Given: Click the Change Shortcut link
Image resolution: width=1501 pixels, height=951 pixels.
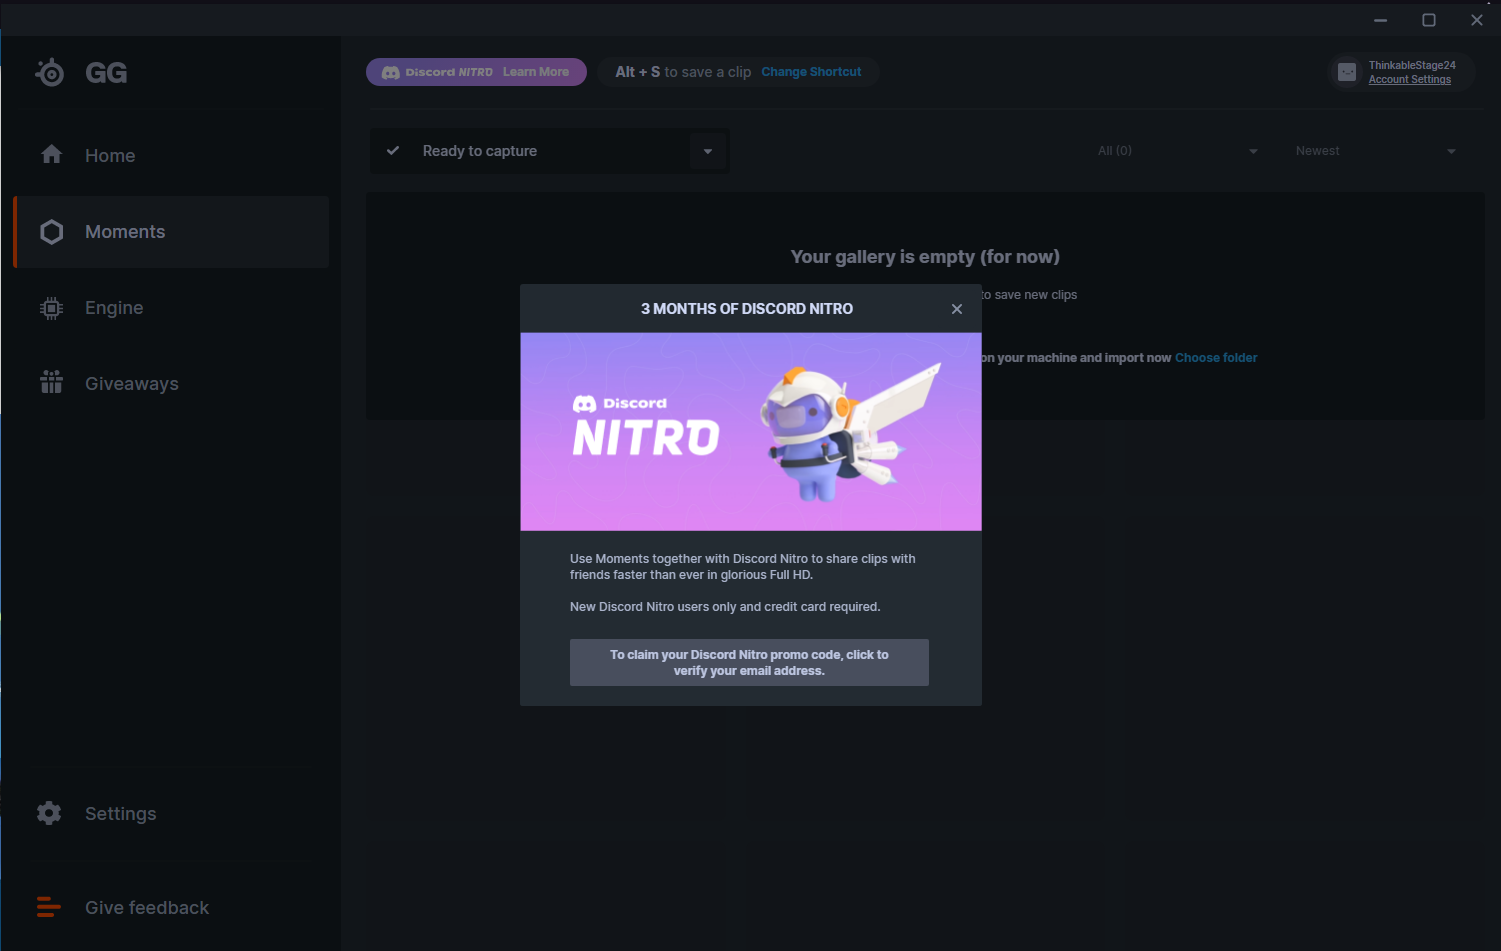Looking at the screenshot, I should 811,72.
